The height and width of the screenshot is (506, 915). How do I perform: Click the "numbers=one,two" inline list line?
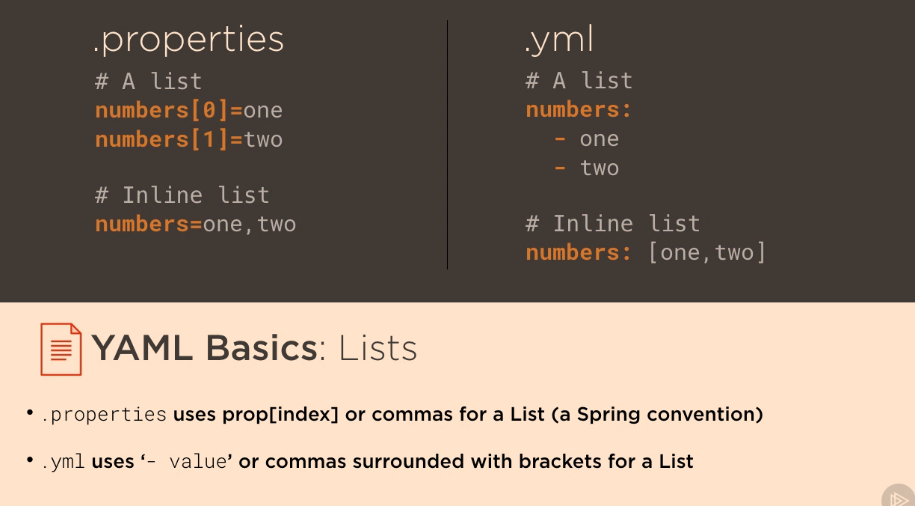pos(196,224)
